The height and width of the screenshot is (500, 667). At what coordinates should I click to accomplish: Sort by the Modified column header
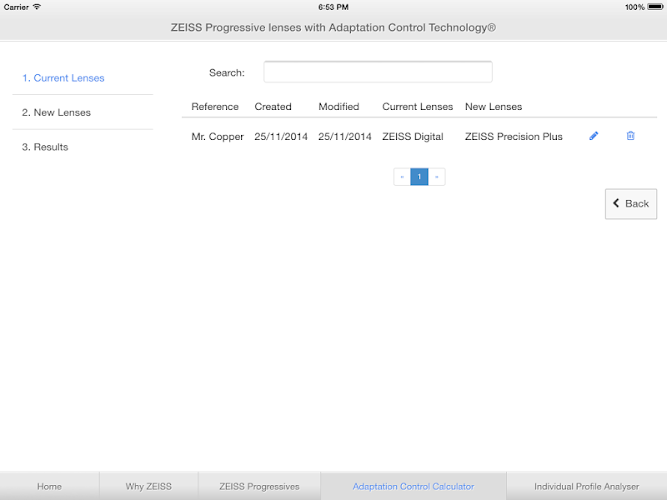pos(339,106)
